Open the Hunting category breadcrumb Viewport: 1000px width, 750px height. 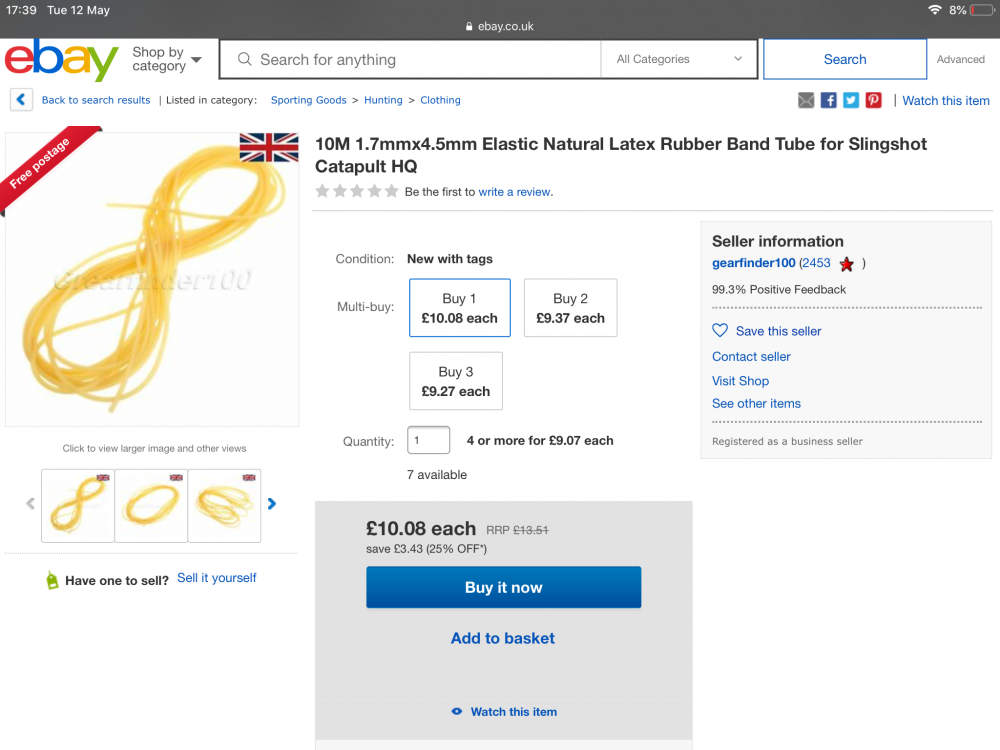click(x=383, y=100)
